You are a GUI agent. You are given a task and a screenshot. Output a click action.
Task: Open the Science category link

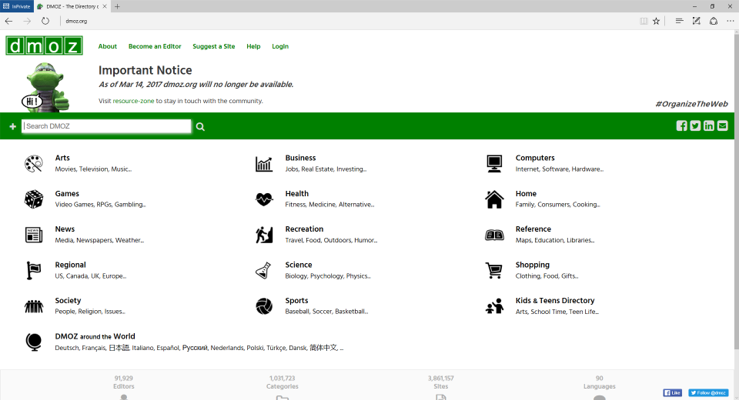coord(298,265)
